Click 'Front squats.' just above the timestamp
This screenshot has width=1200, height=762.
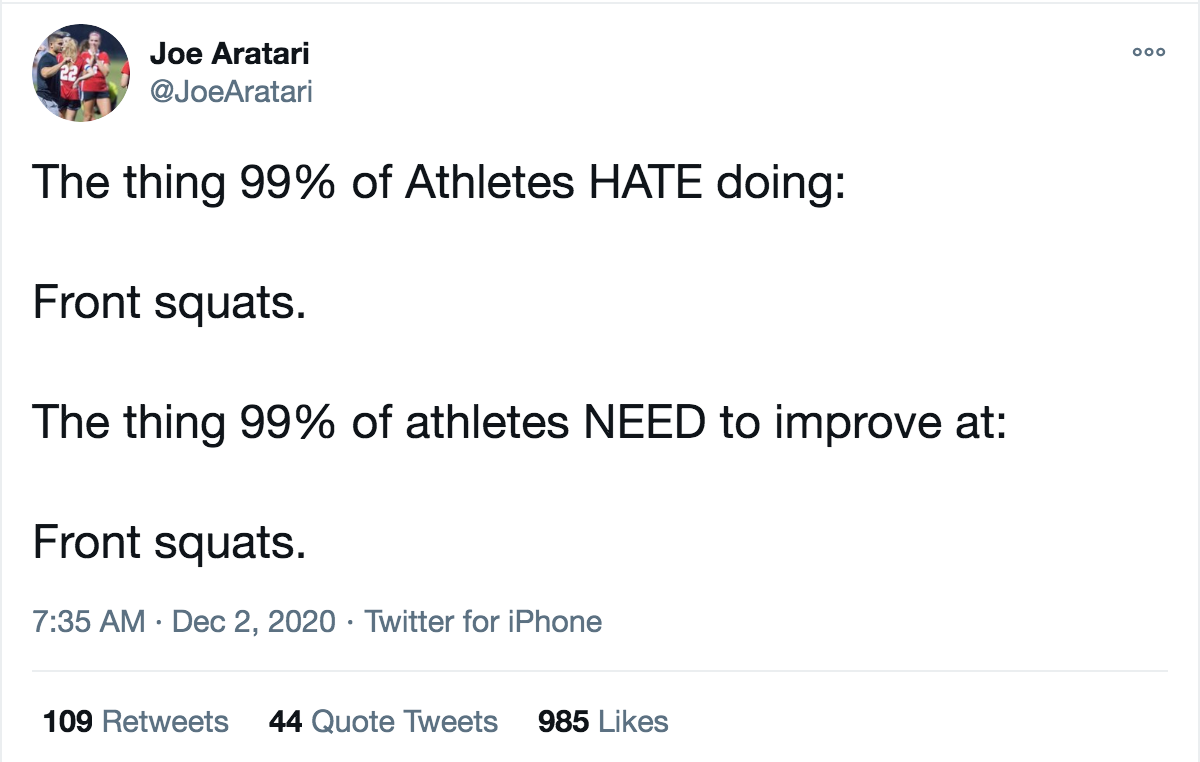click(x=169, y=545)
